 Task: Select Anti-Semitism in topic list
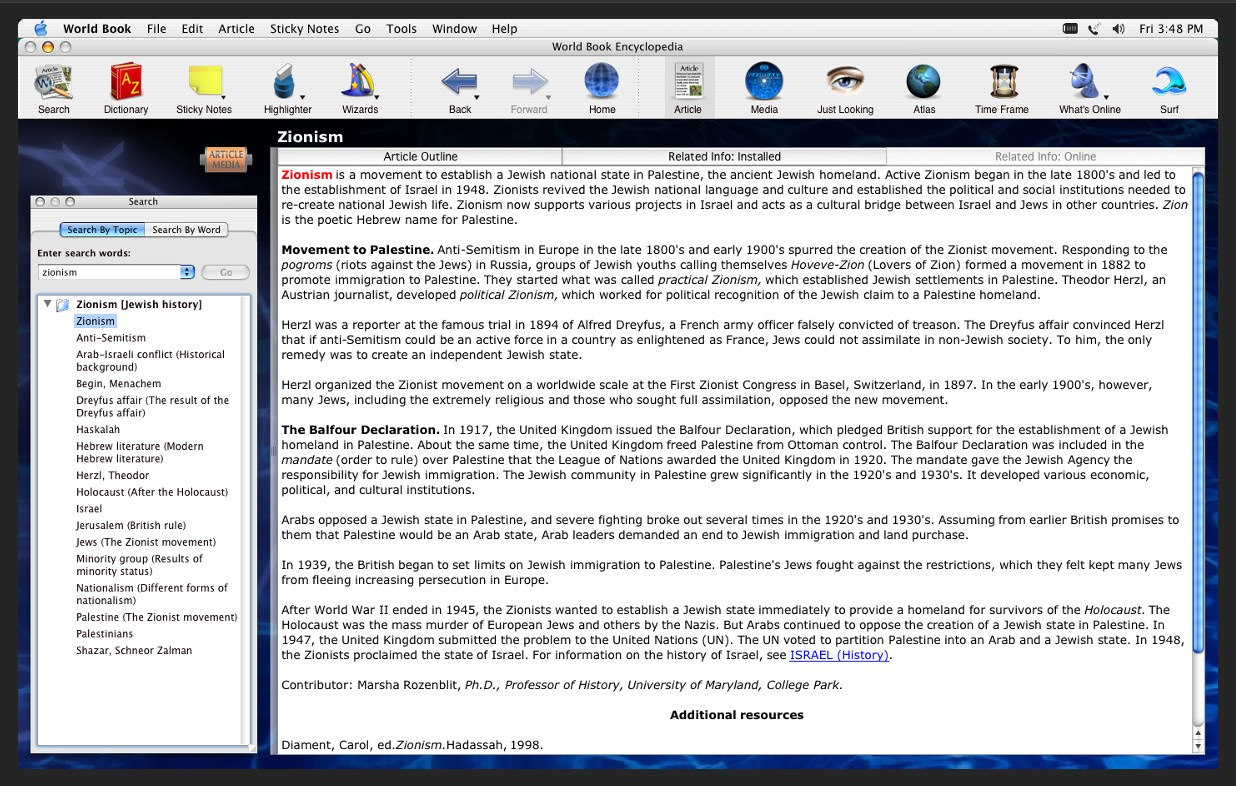point(111,338)
